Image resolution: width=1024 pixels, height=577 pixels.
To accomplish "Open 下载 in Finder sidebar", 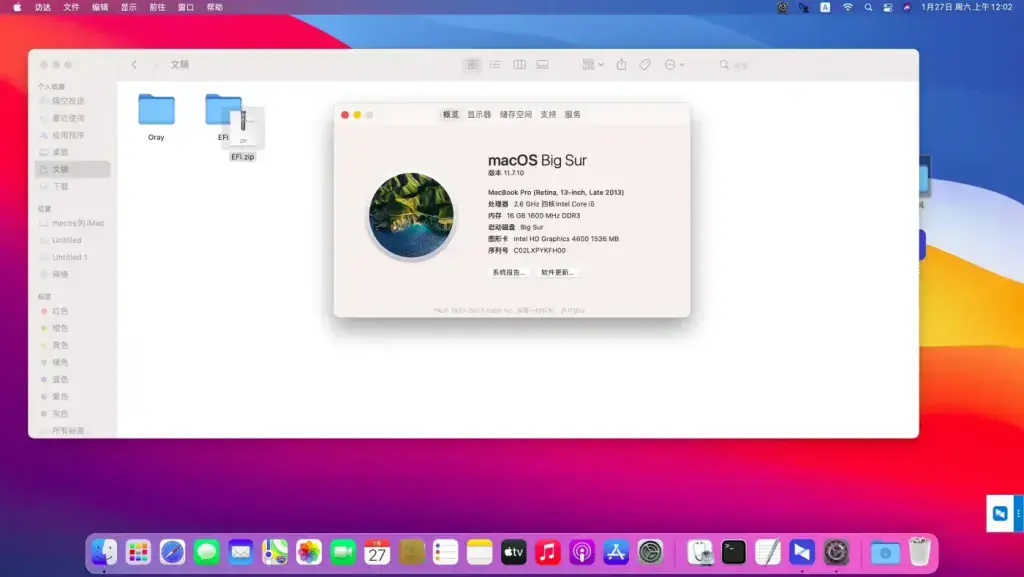I will tap(60, 186).
